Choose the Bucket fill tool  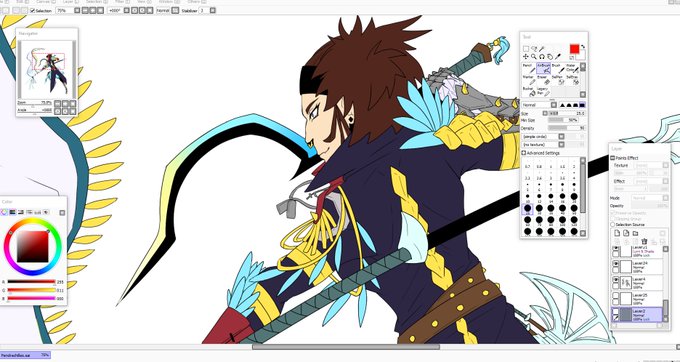pos(529,91)
